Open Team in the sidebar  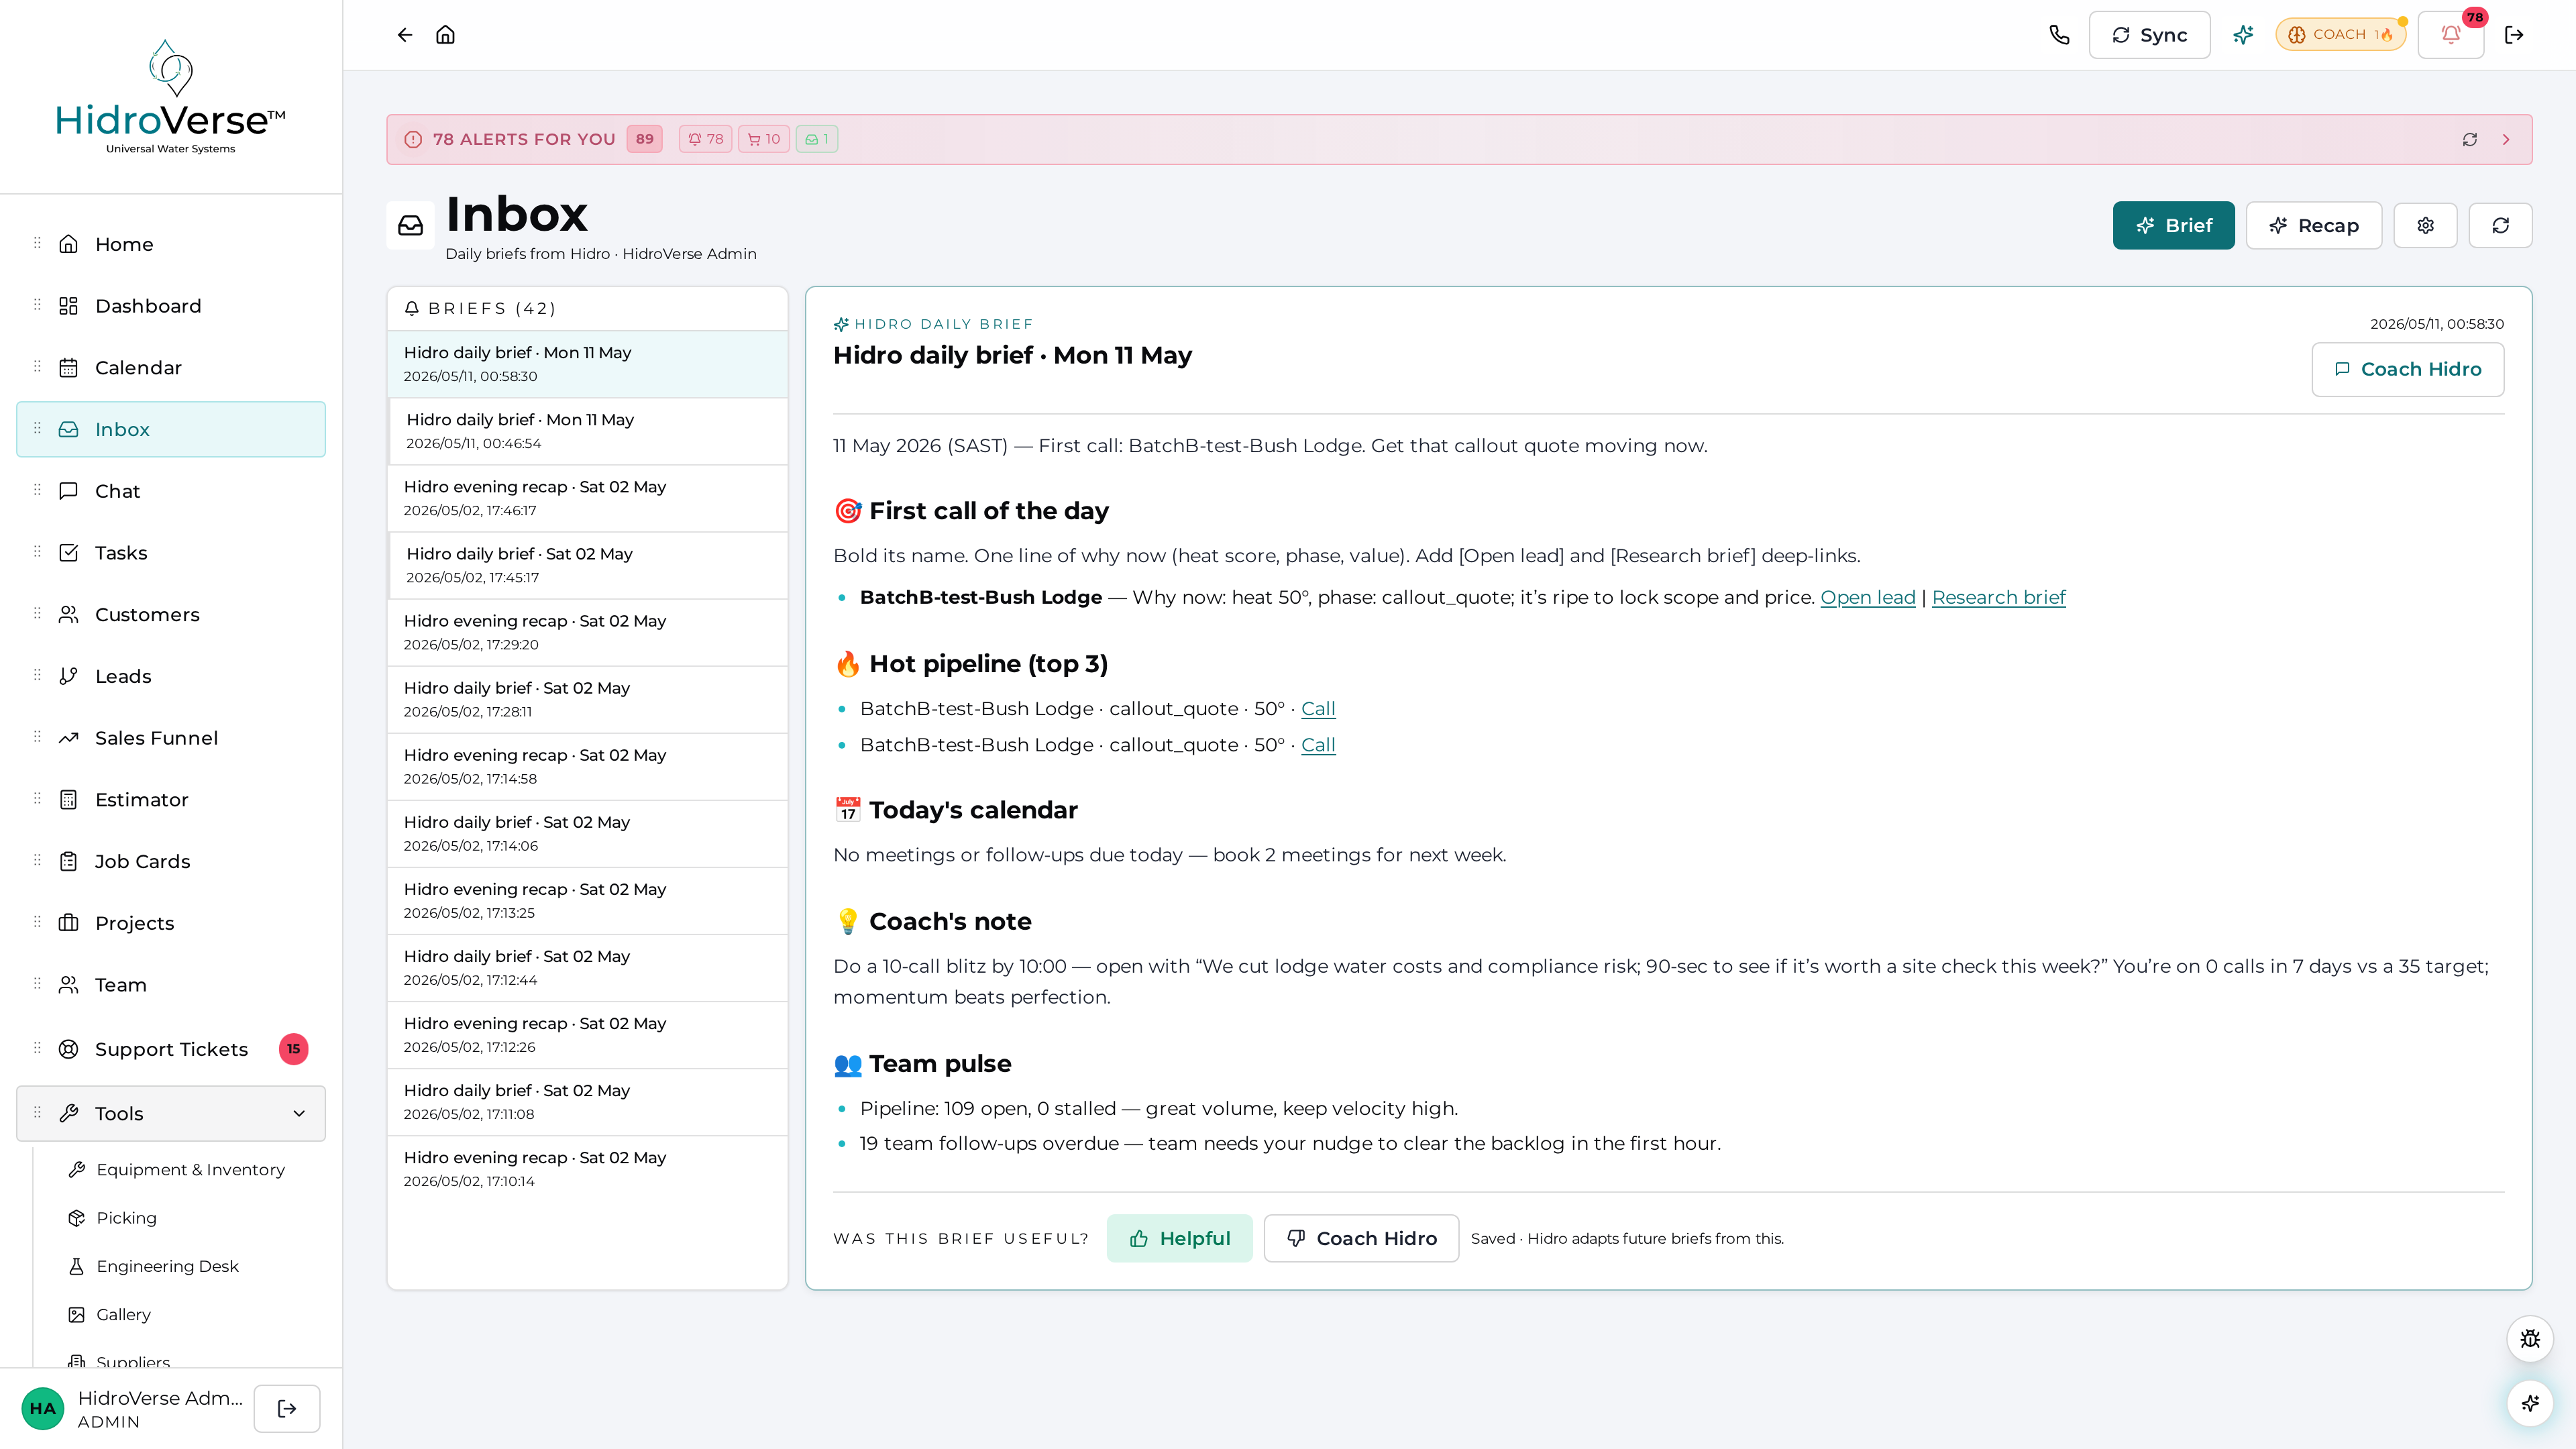click(x=171, y=984)
